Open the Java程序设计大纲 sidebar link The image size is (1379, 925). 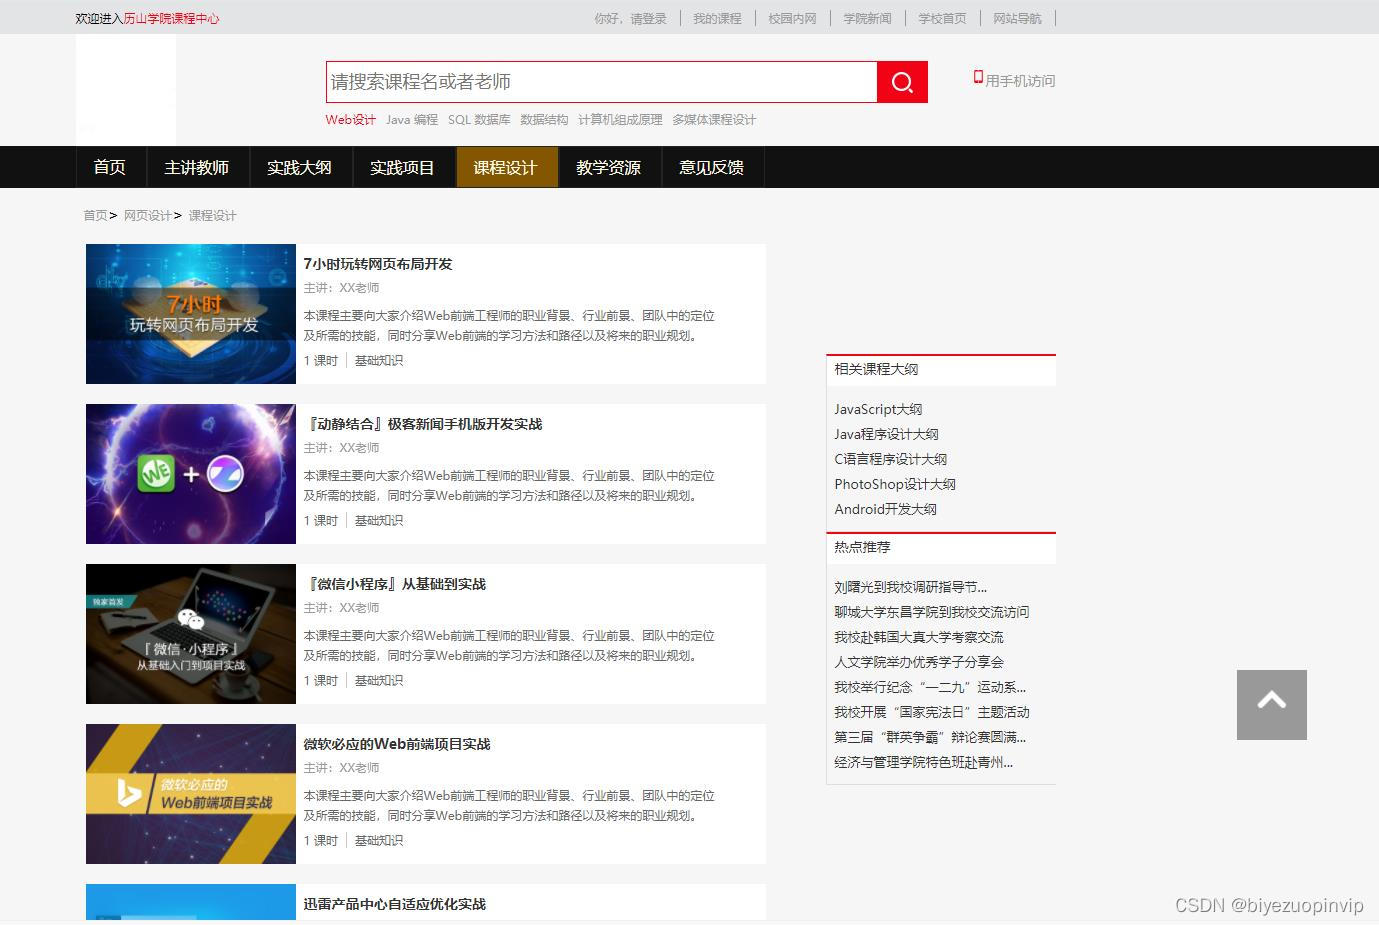[x=887, y=434]
